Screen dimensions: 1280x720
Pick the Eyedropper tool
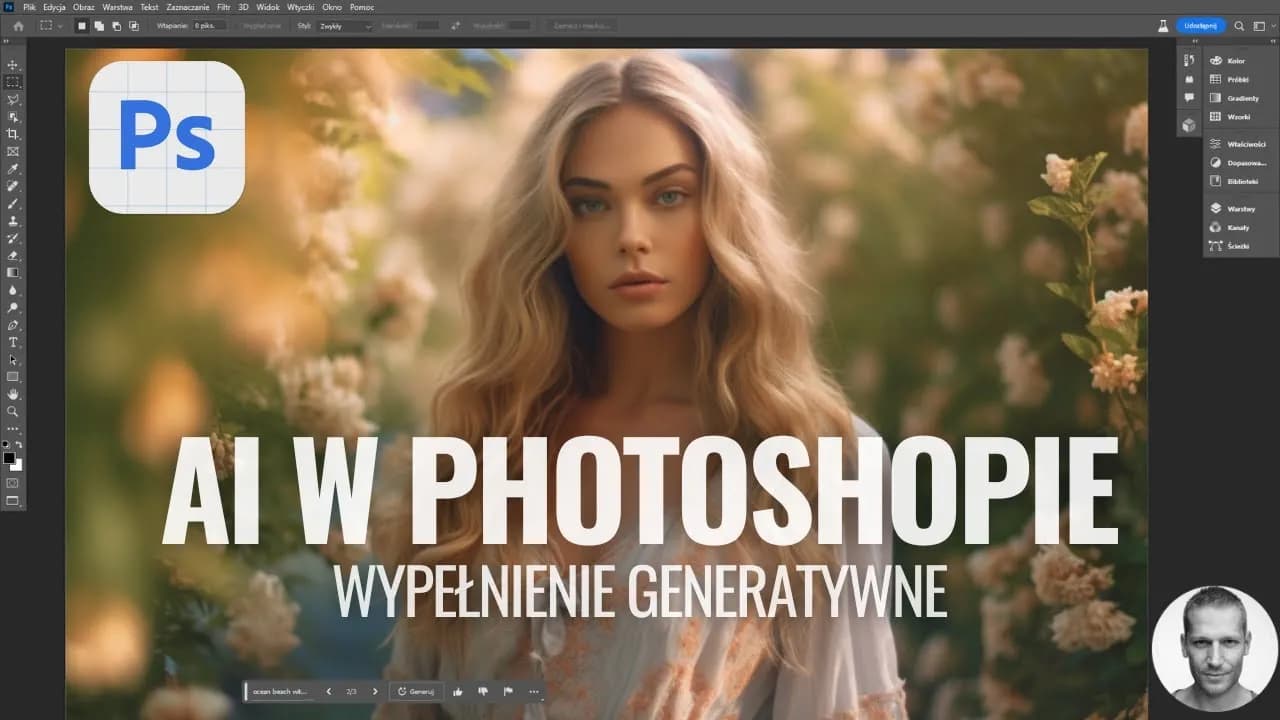pos(13,167)
